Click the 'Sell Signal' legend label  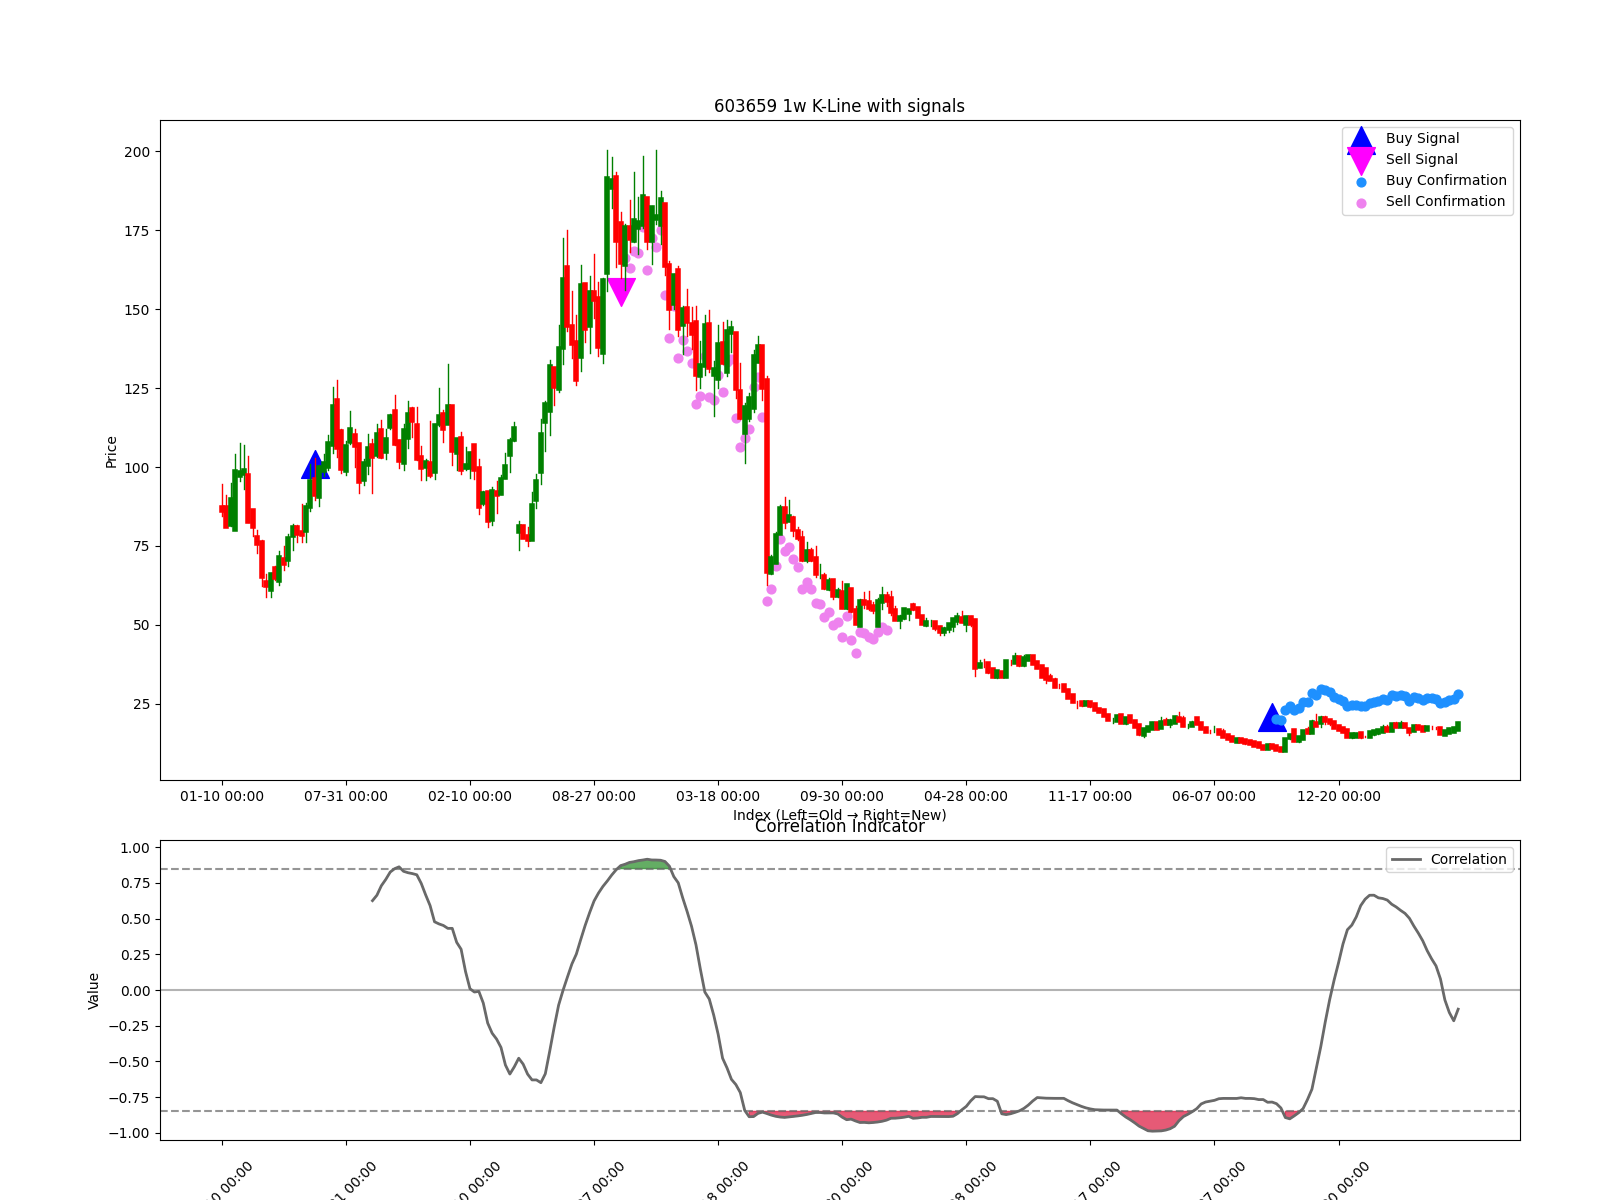[x=1421, y=159]
